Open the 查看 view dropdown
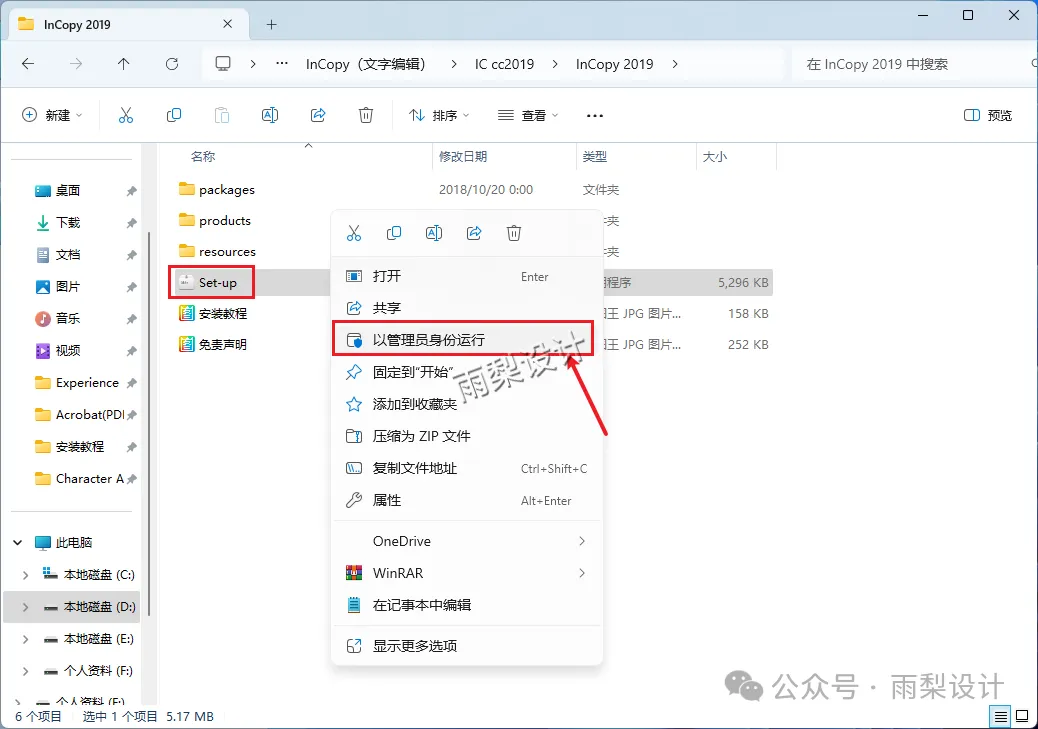The width and height of the screenshot is (1038, 729). point(528,115)
